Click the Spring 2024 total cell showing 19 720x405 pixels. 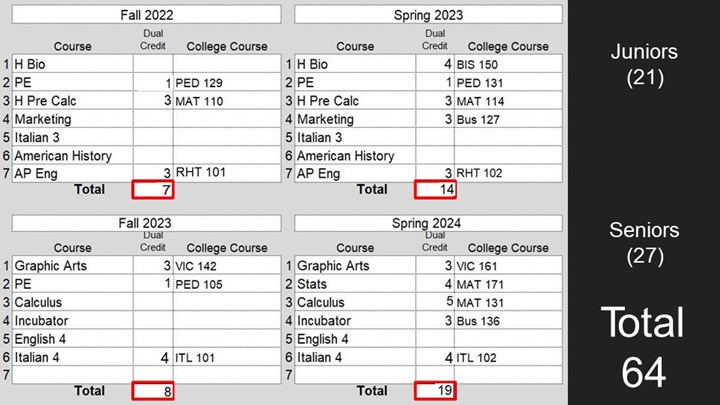435,391
